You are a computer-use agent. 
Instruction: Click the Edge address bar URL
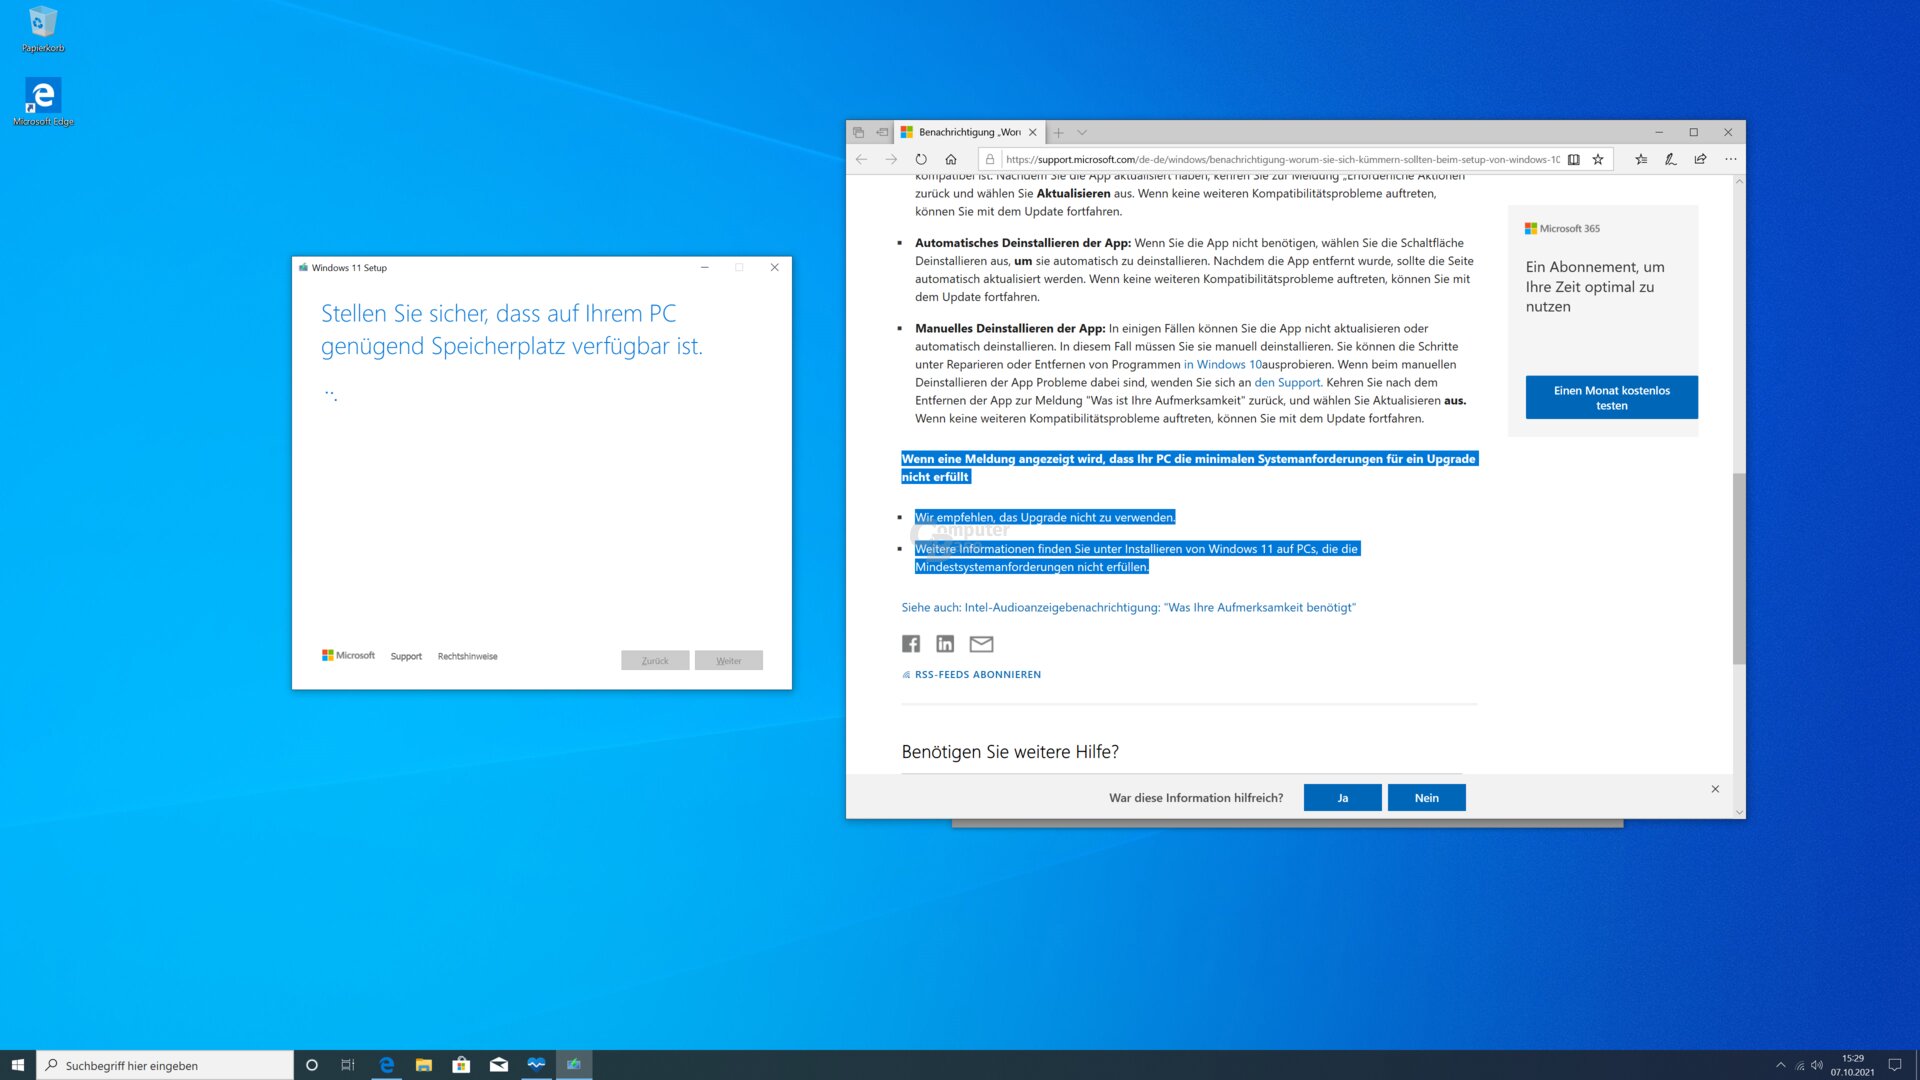[x=1282, y=159]
